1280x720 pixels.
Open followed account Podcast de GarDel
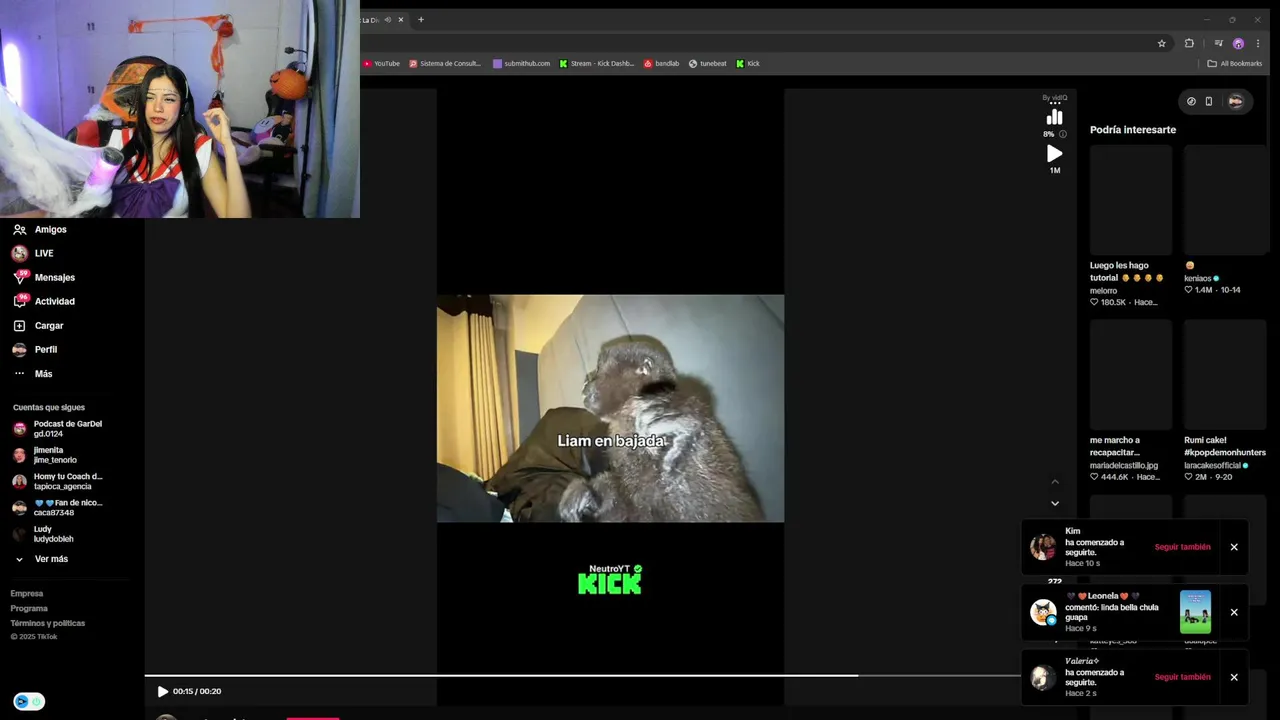58,429
